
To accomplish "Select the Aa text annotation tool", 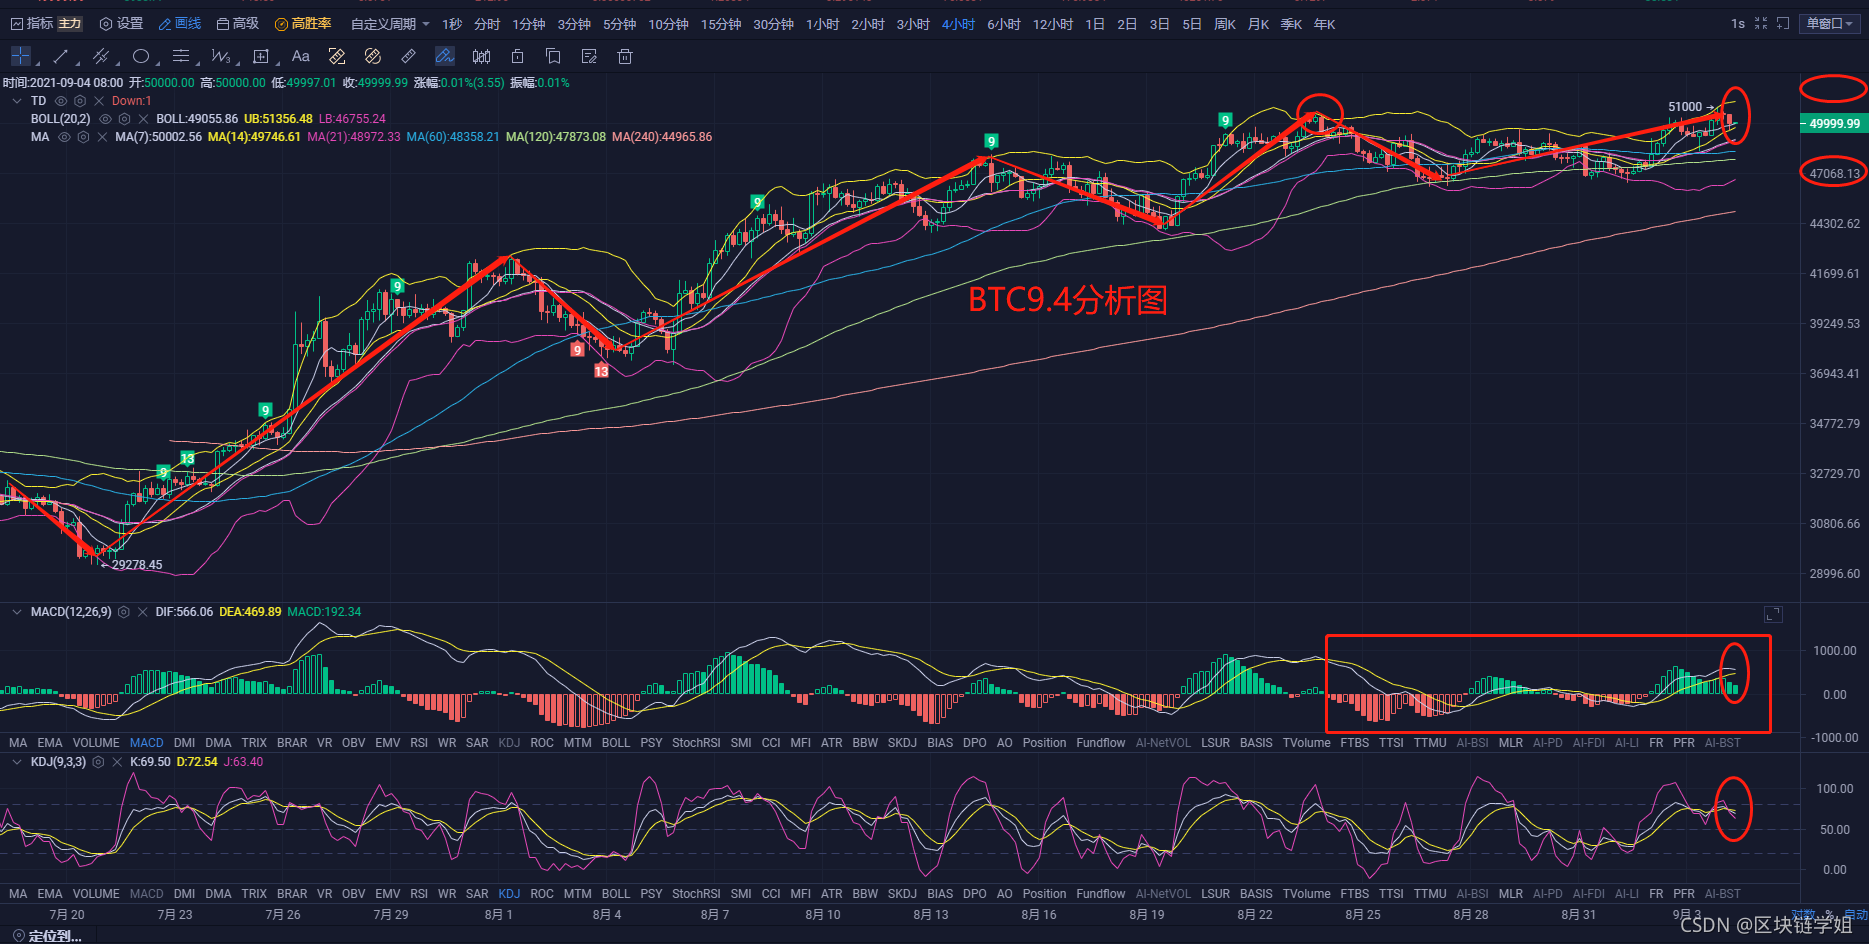I will pyautogui.click(x=301, y=57).
